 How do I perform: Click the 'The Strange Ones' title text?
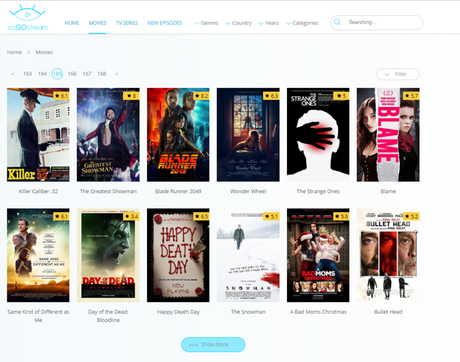tap(318, 191)
